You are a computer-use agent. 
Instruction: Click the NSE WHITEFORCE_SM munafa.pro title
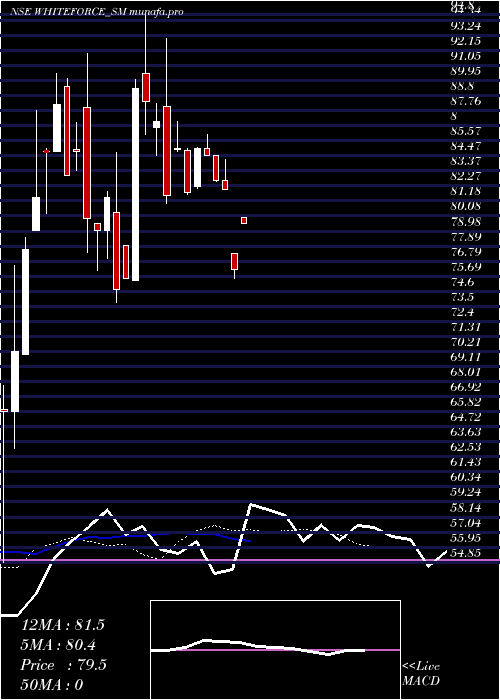[x=96, y=12]
